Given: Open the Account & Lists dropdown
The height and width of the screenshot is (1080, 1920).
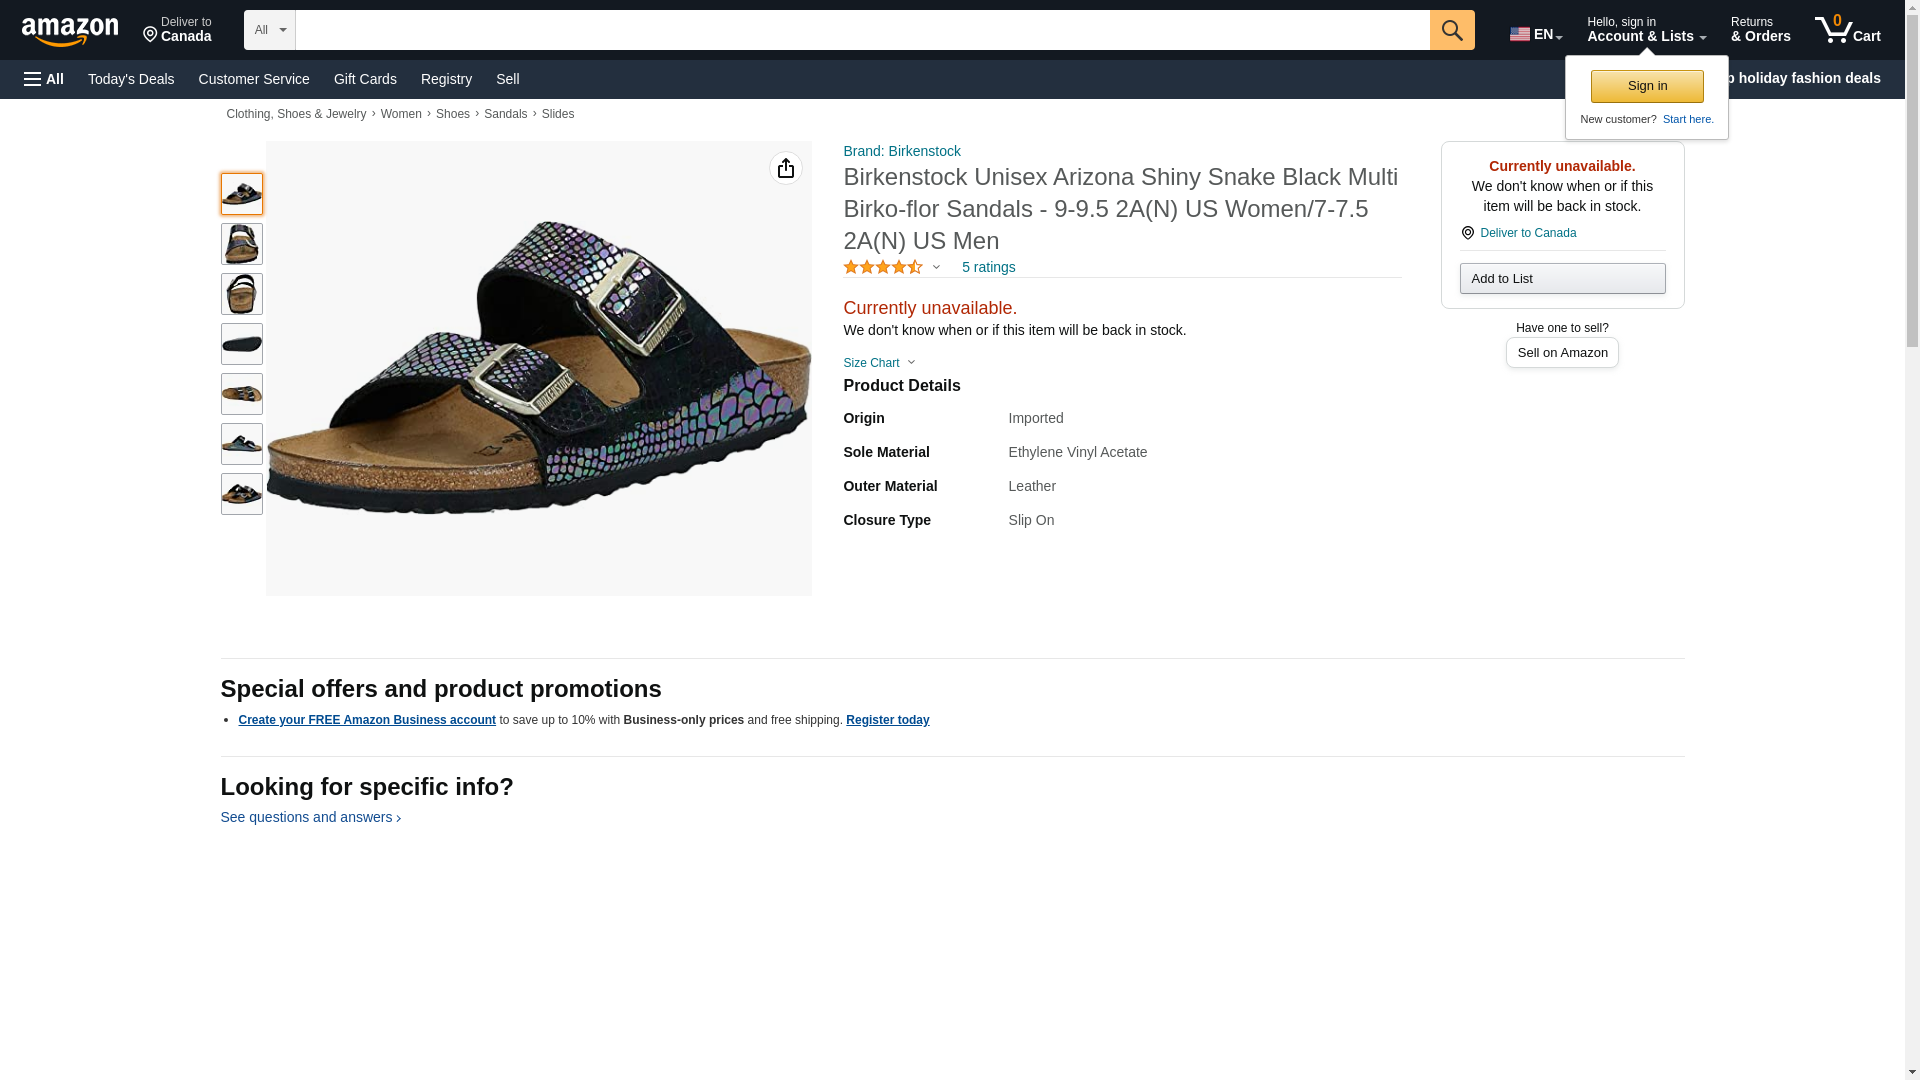Looking at the screenshot, I should point(1646,30).
